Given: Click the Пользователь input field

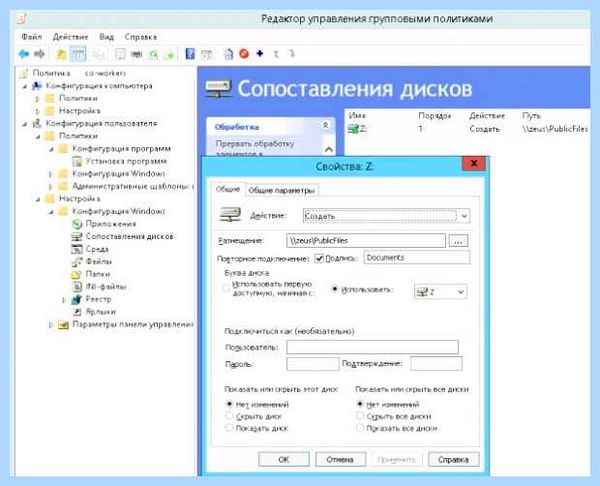Looking at the screenshot, I should (372, 347).
